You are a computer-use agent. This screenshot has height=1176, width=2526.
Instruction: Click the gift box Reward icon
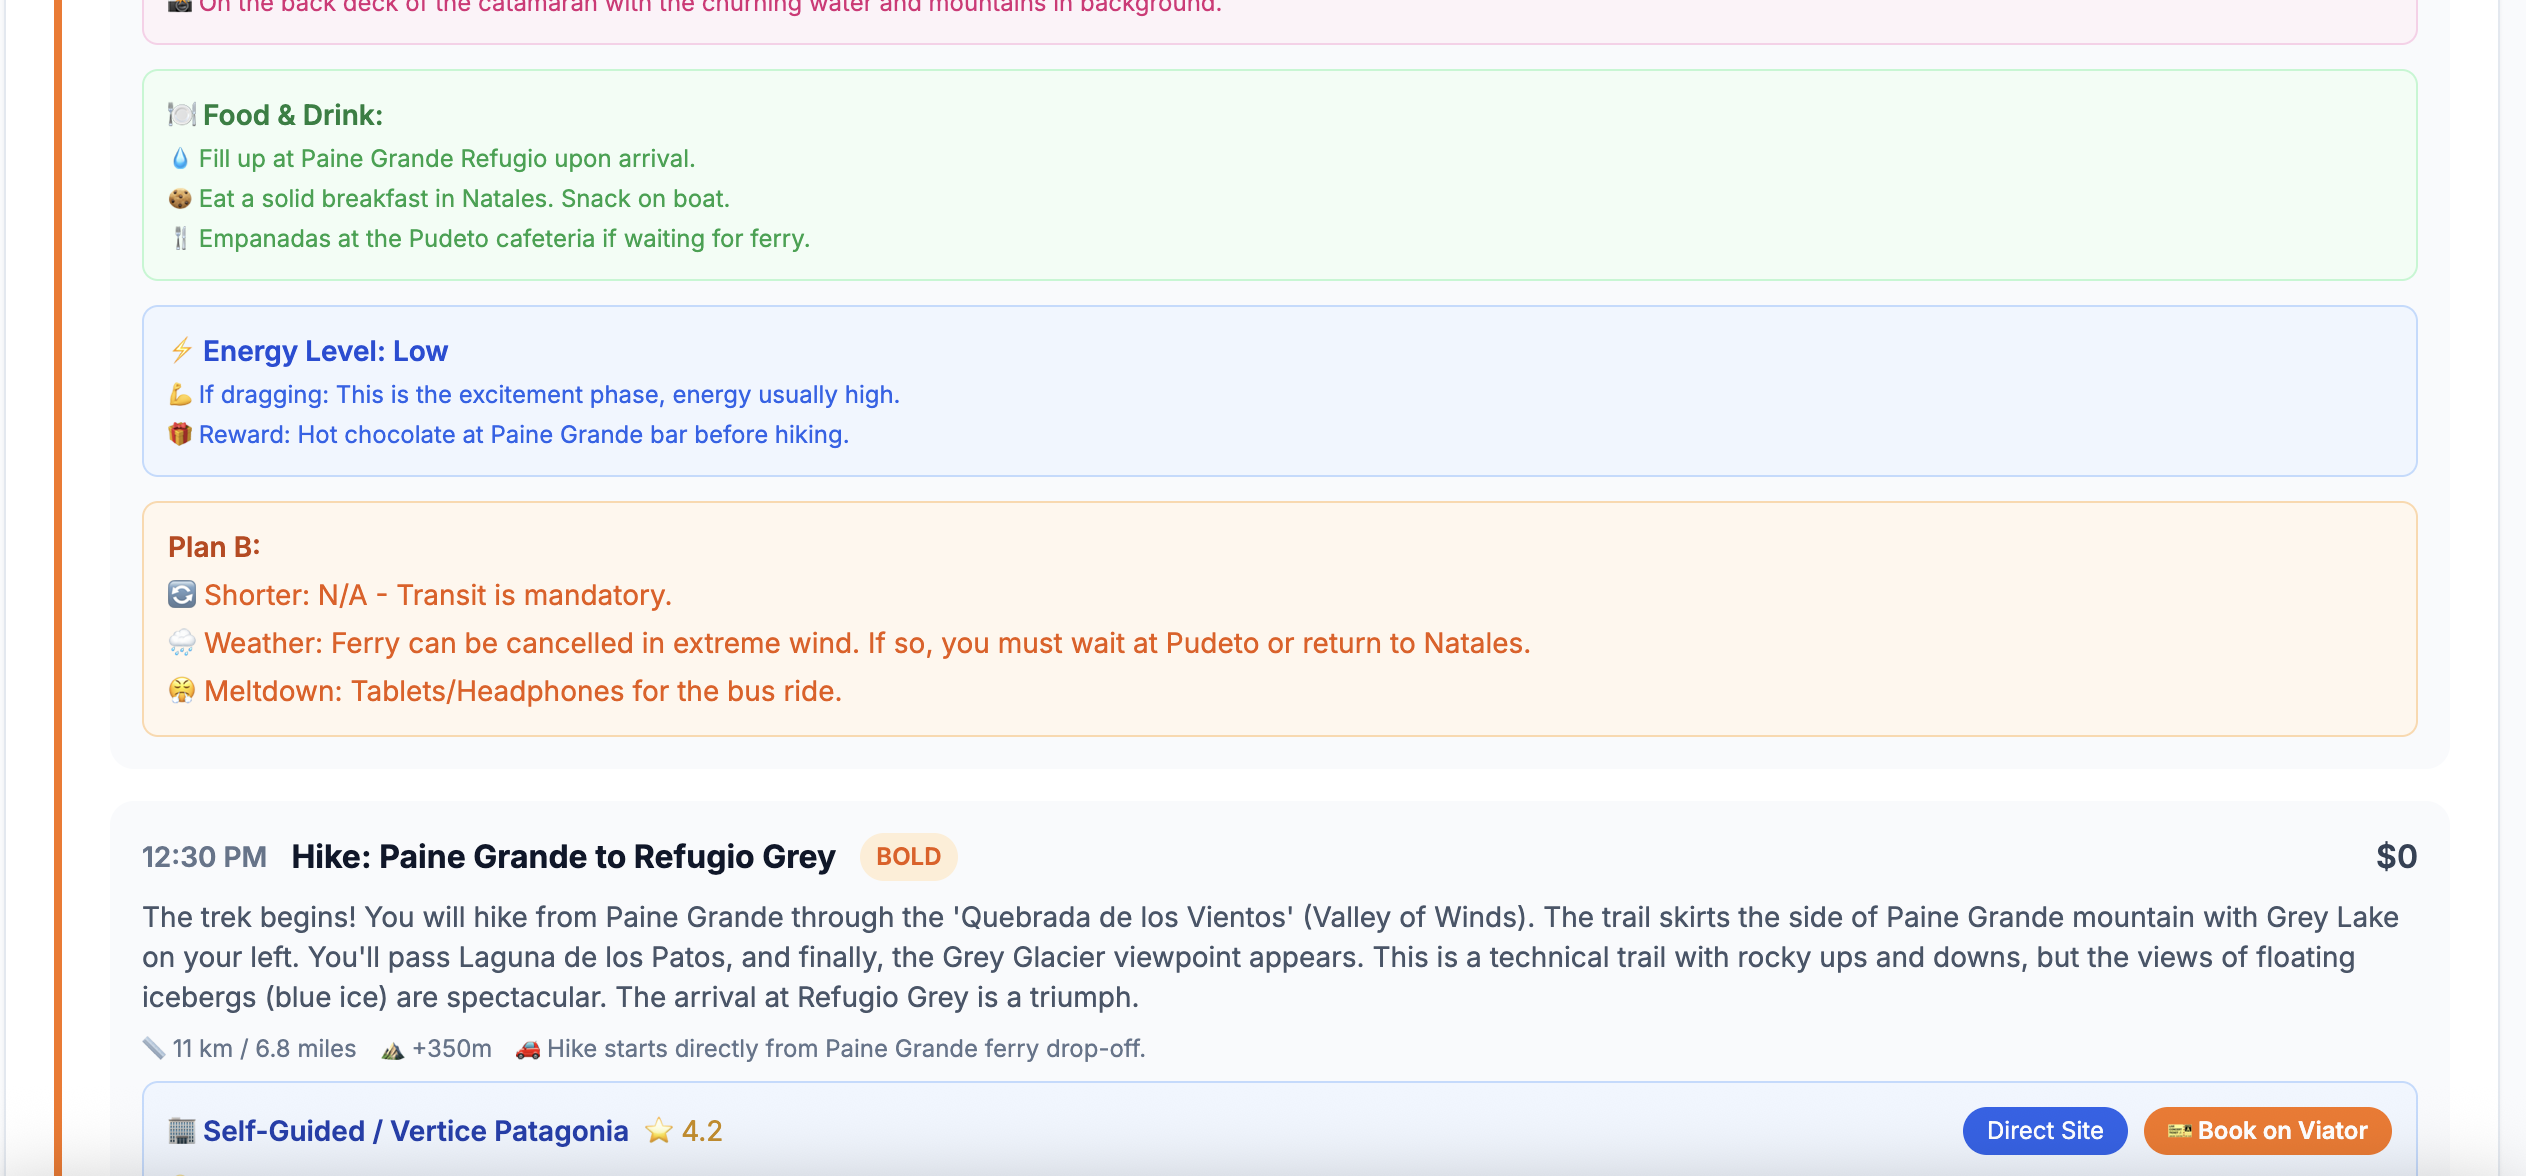180,435
